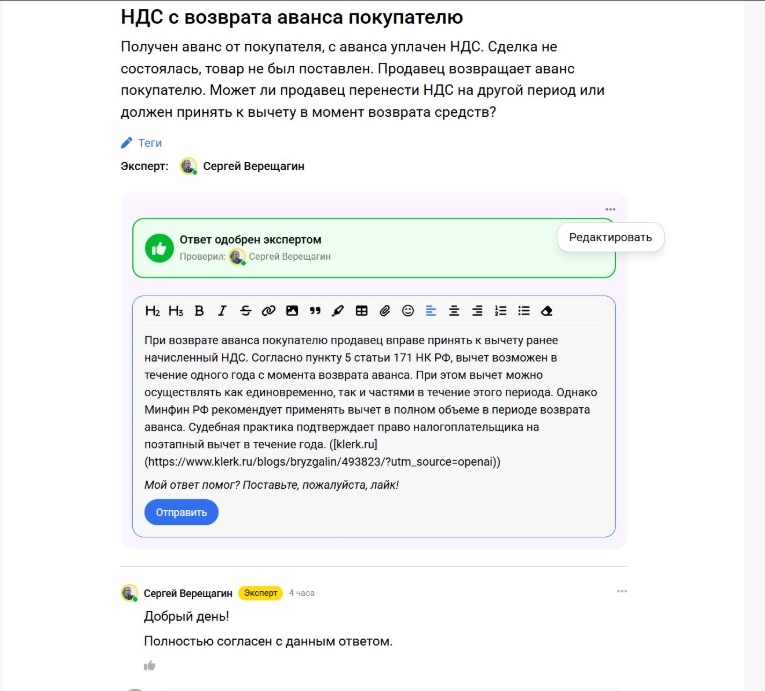Toggle bold text formatting
Screen dimensions: 765x691
pyautogui.click(x=199, y=311)
